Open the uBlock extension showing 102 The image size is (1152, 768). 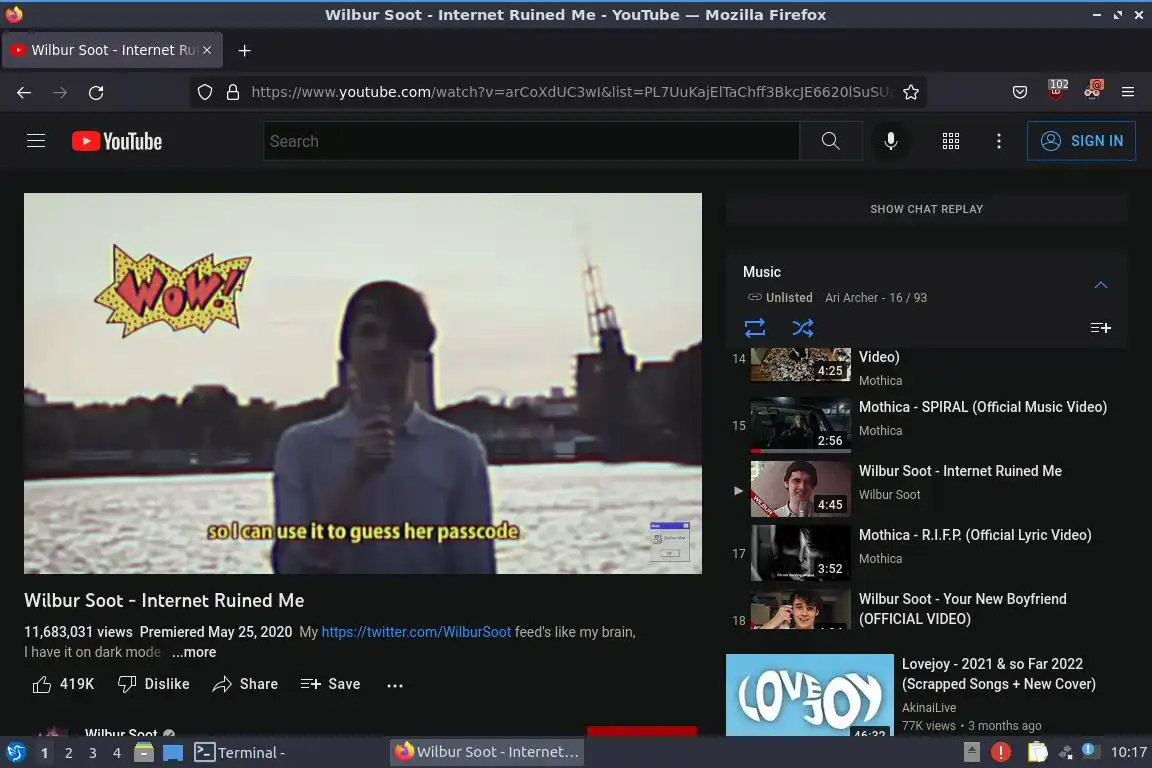click(1056, 90)
